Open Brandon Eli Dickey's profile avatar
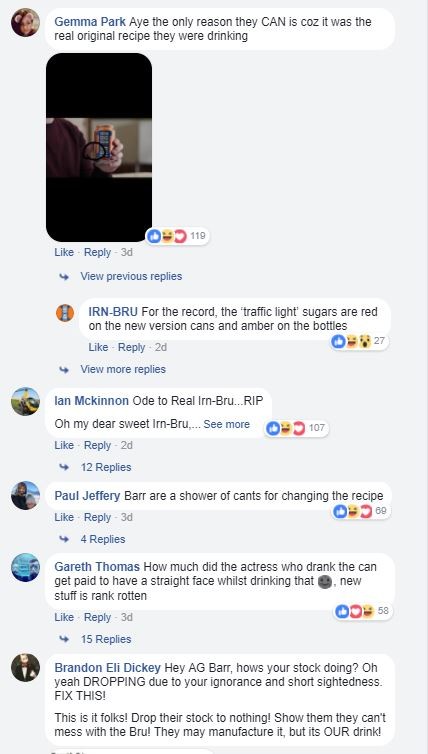 point(25,667)
